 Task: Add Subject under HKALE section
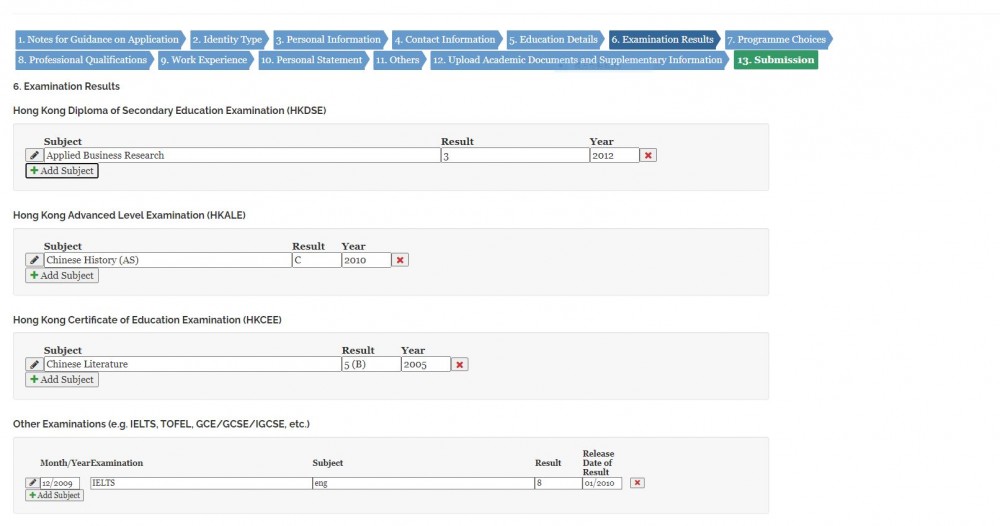pyautogui.click(x=62, y=276)
